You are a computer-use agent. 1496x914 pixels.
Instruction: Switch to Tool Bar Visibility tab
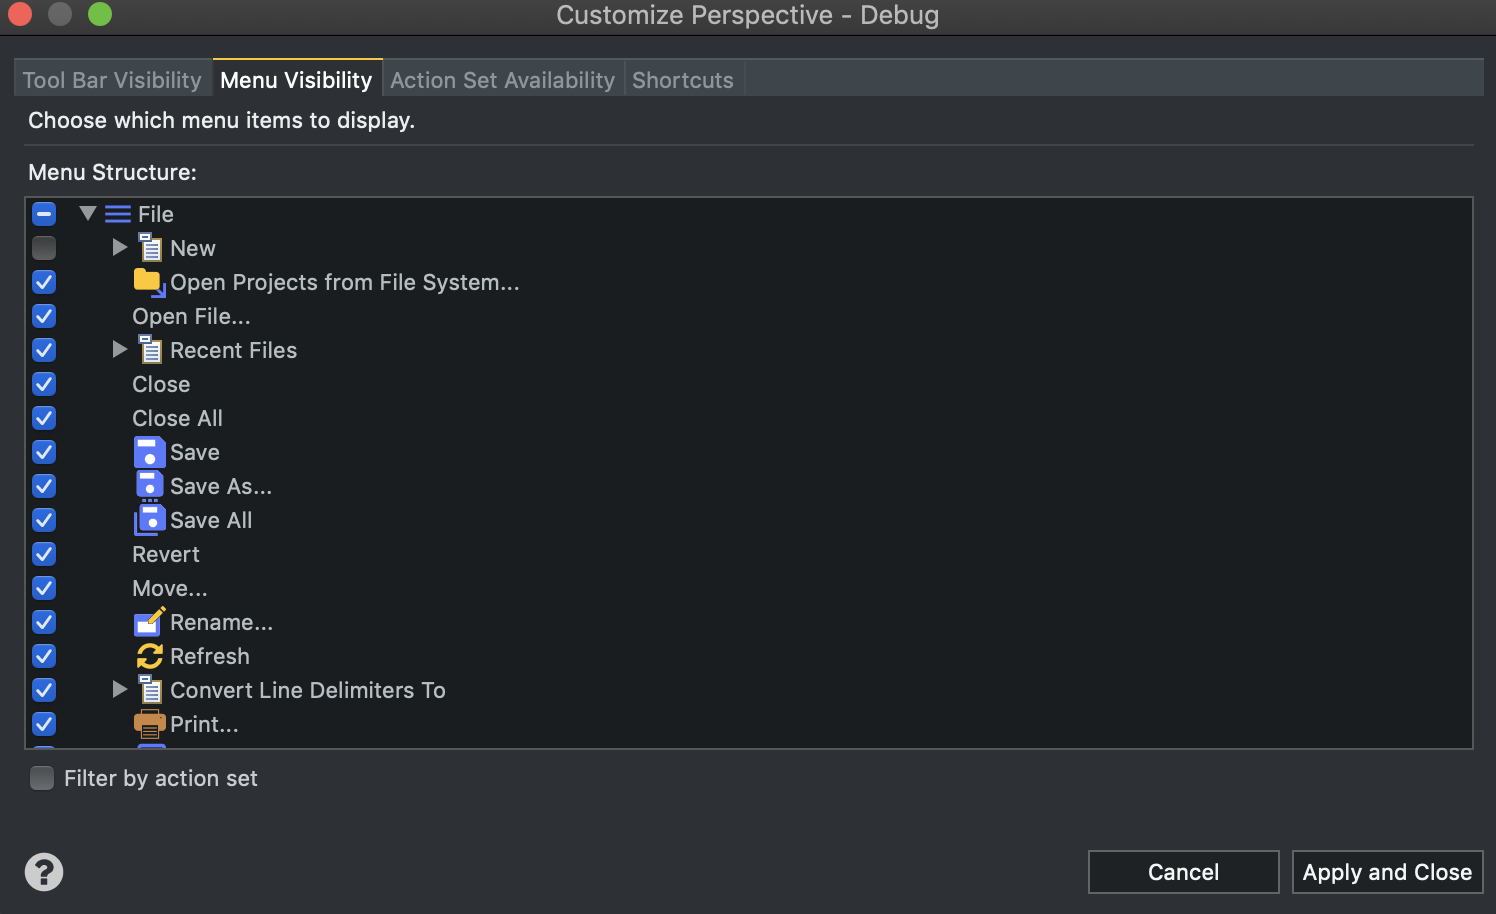[x=112, y=80]
